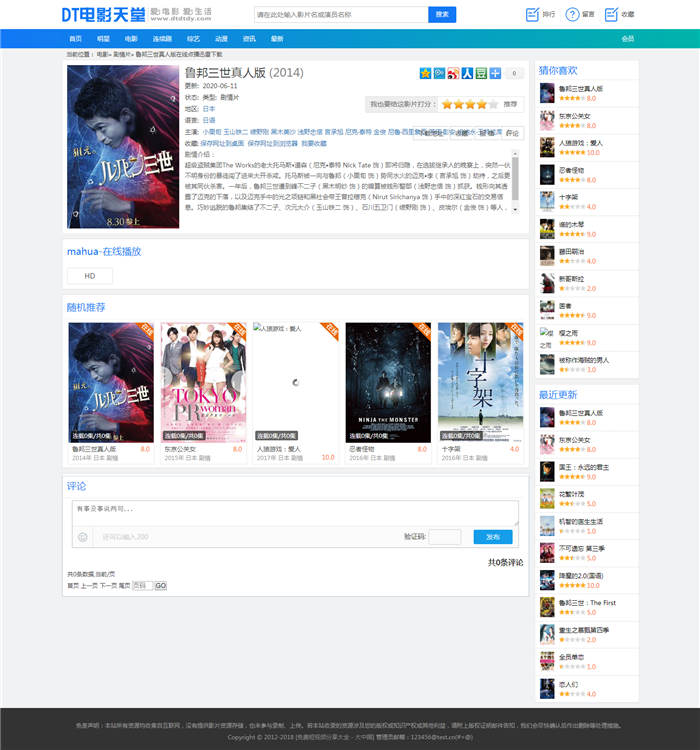Select the 综艺 navigation item
This screenshot has width=700, height=750.
pyautogui.click(x=192, y=39)
